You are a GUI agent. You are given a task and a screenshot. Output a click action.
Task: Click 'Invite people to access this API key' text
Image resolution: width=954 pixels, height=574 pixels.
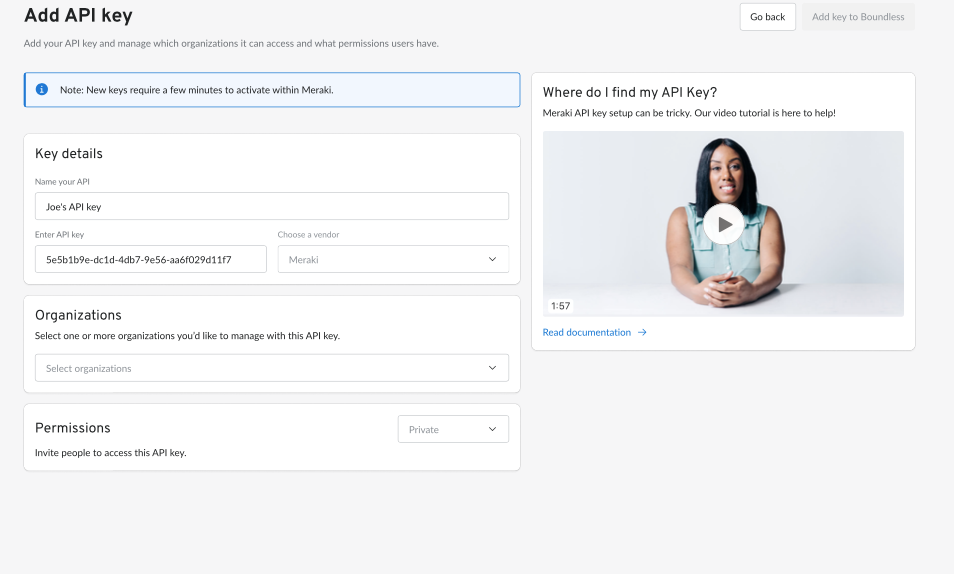point(111,453)
